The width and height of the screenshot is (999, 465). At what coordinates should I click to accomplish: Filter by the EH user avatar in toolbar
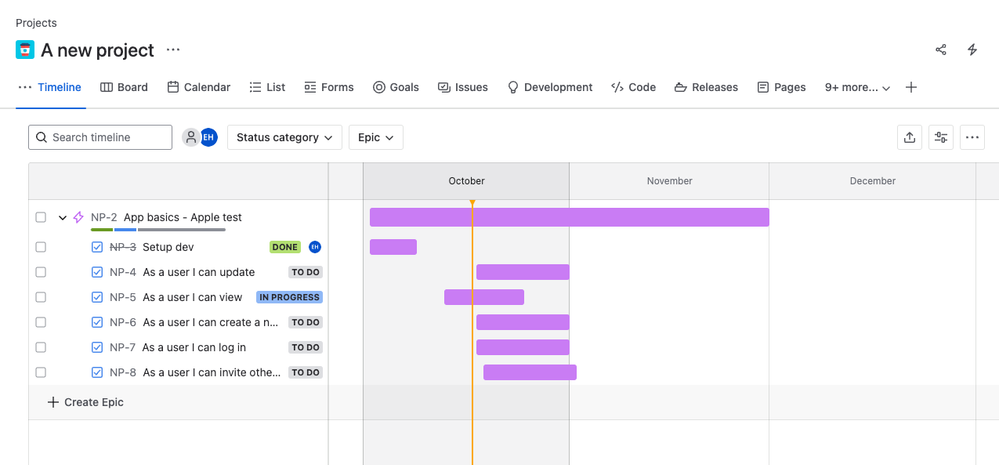[x=208, y=137]
